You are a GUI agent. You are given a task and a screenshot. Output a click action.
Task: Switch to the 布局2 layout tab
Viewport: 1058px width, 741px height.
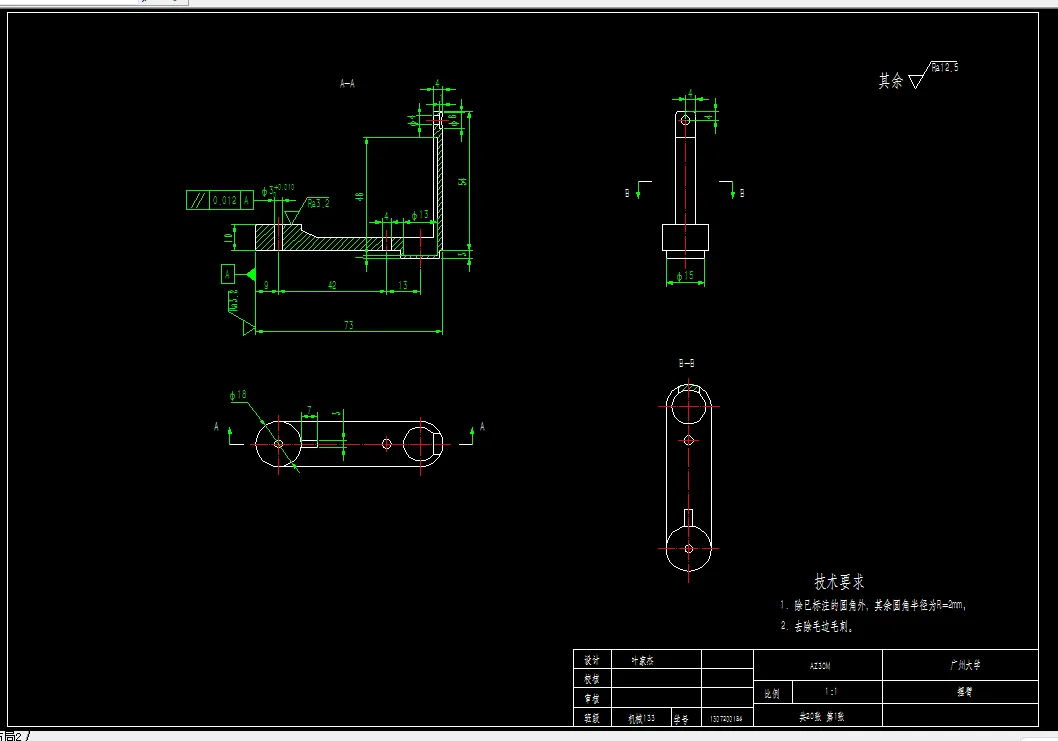coord(13,736)
